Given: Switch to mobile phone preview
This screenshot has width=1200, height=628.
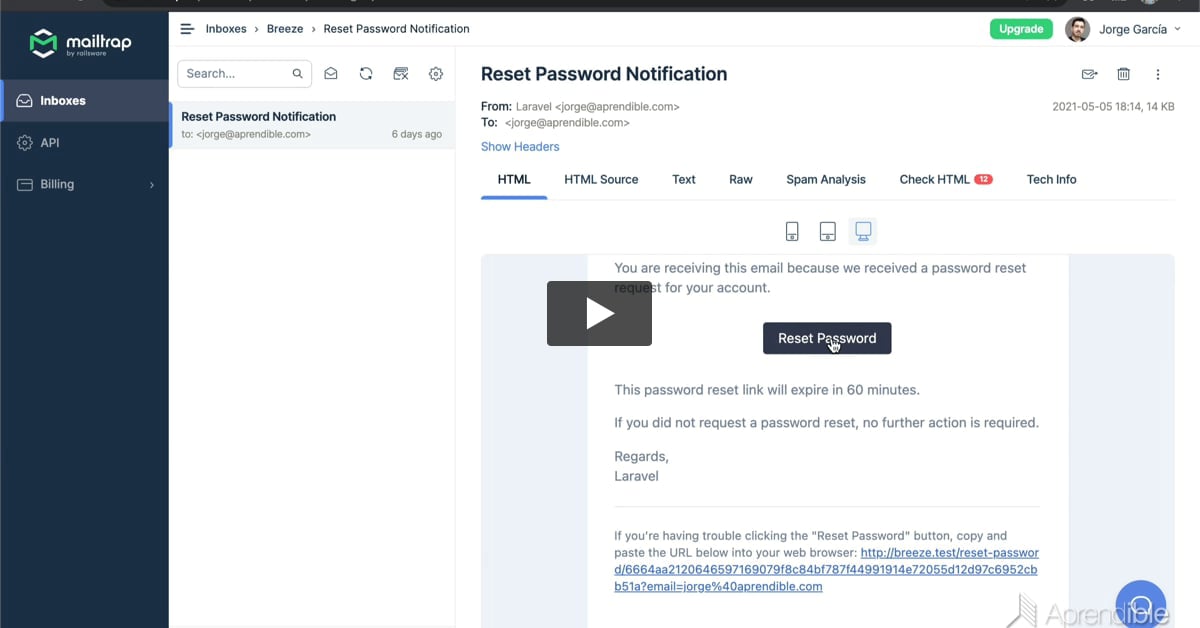Looking at the screenshot, I should pos(792,232).
